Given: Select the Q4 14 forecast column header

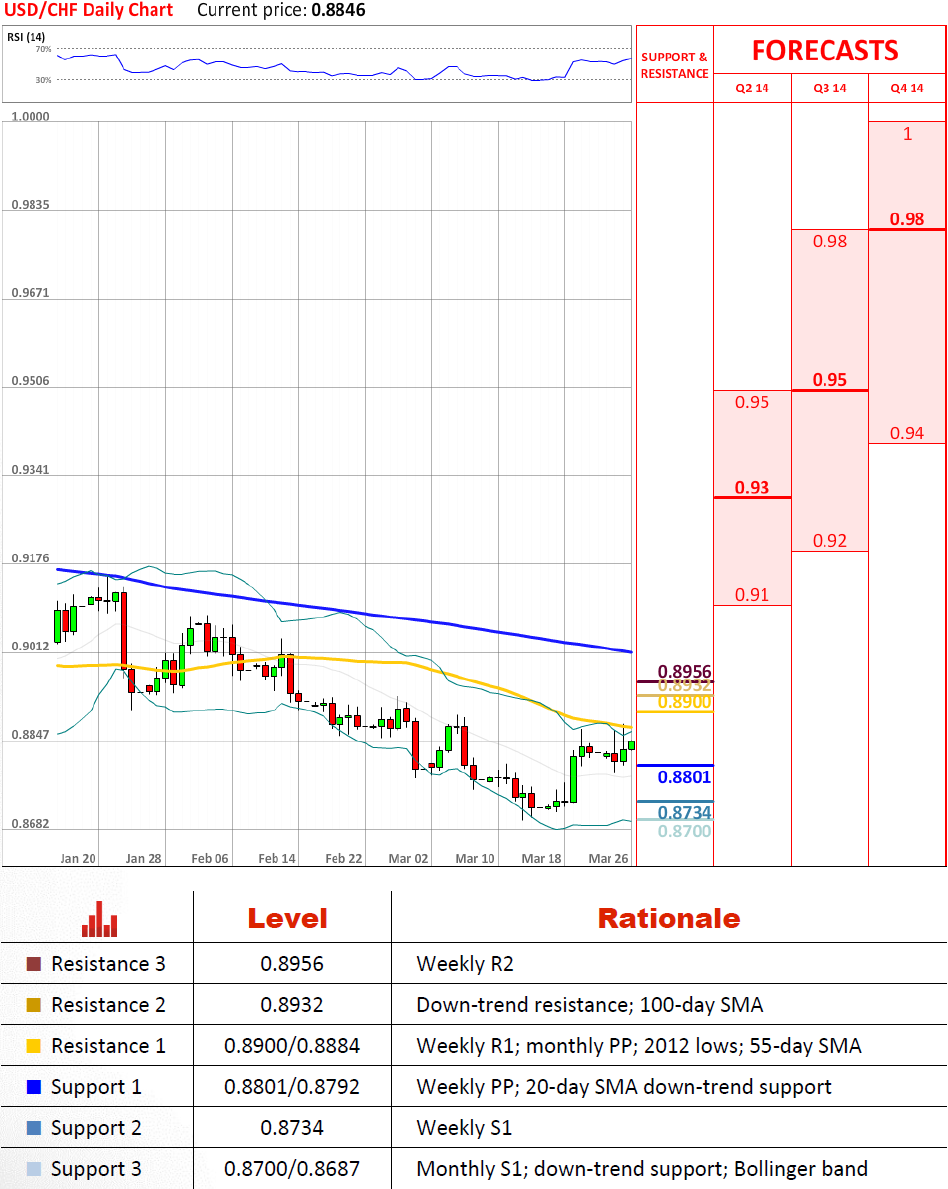Looking at the screenshot, I should pos(907,88).
